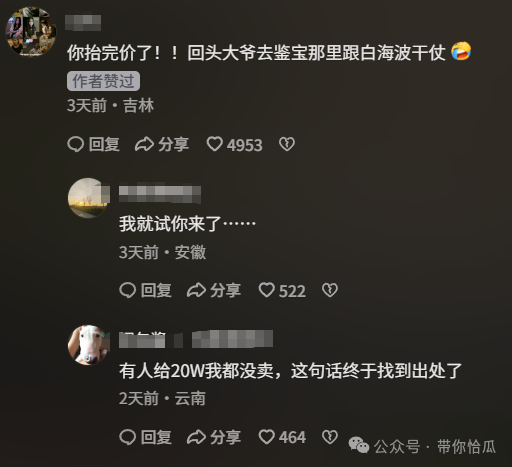The width and height of the screenshot is (512, 467).
Task: Open the blurred username of top commenter
Action: click(x=83, y=23)
